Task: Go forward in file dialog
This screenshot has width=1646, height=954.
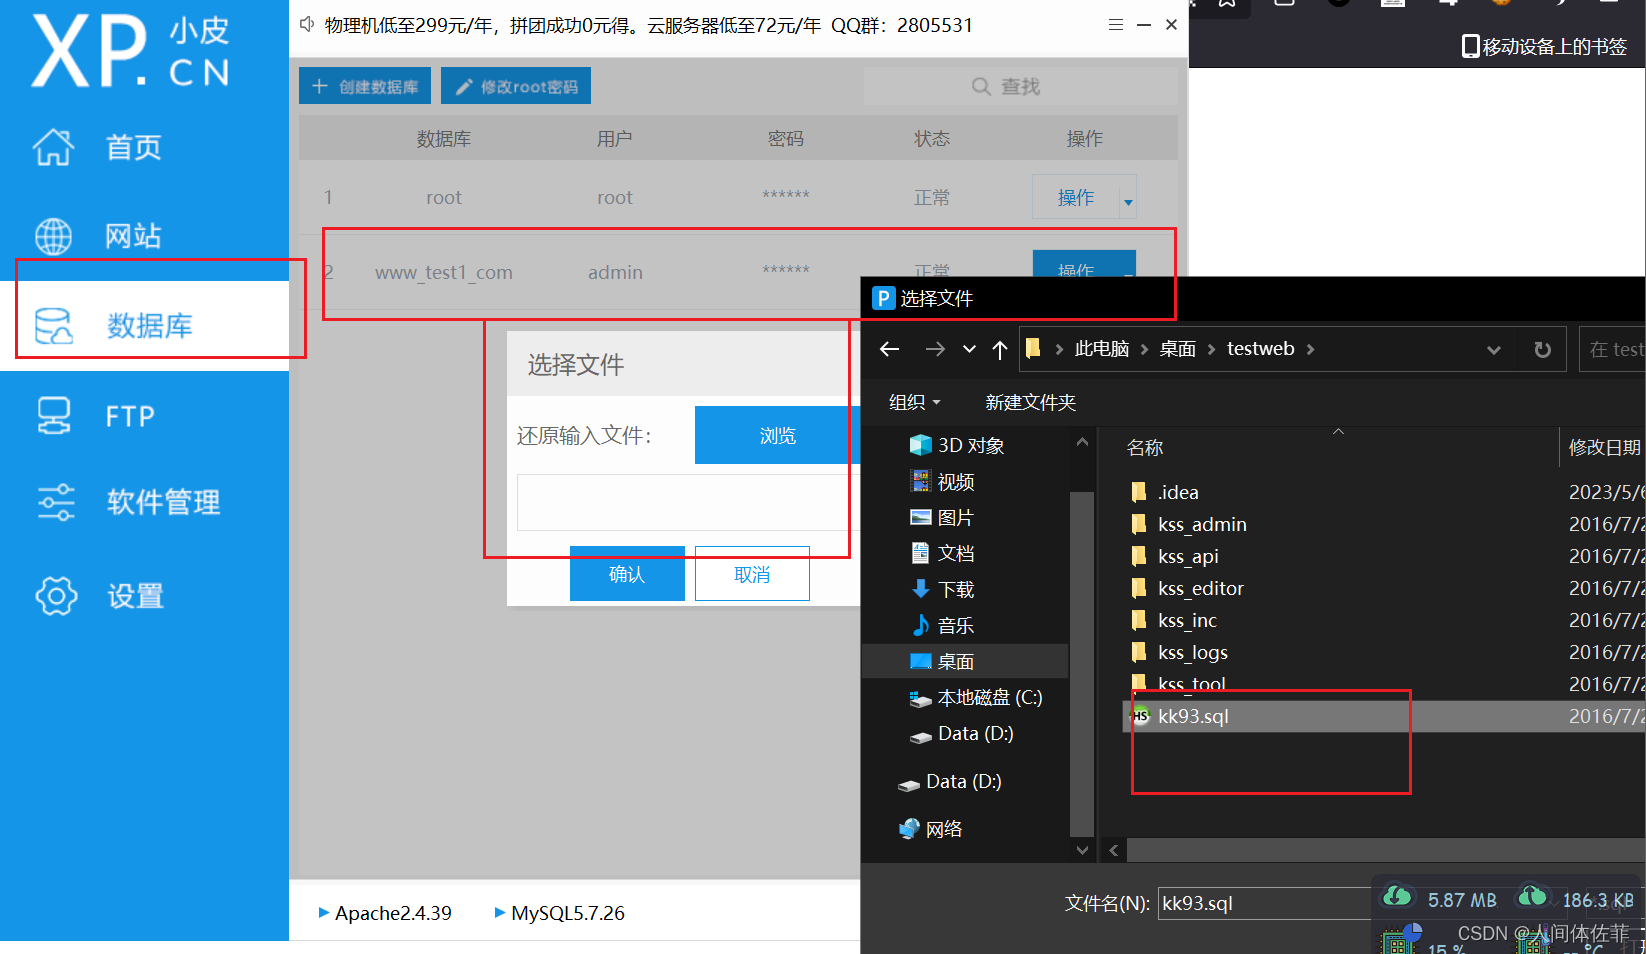Action: coord(935,349)
